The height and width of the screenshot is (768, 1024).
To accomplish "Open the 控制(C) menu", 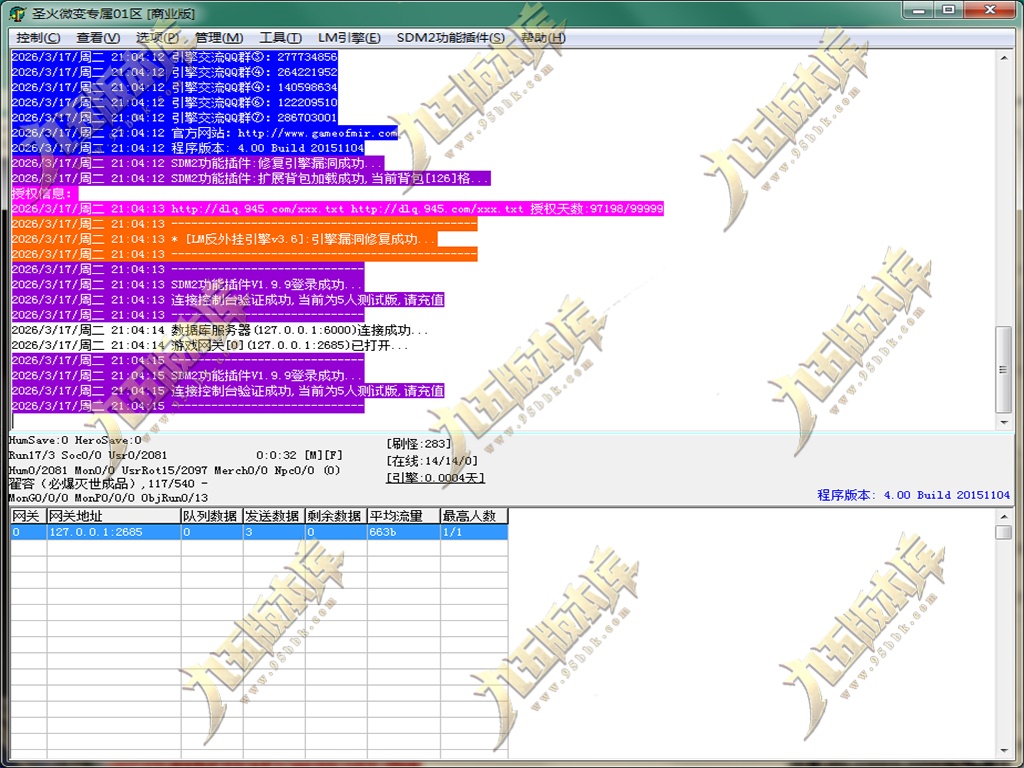I will click(38, 38).
